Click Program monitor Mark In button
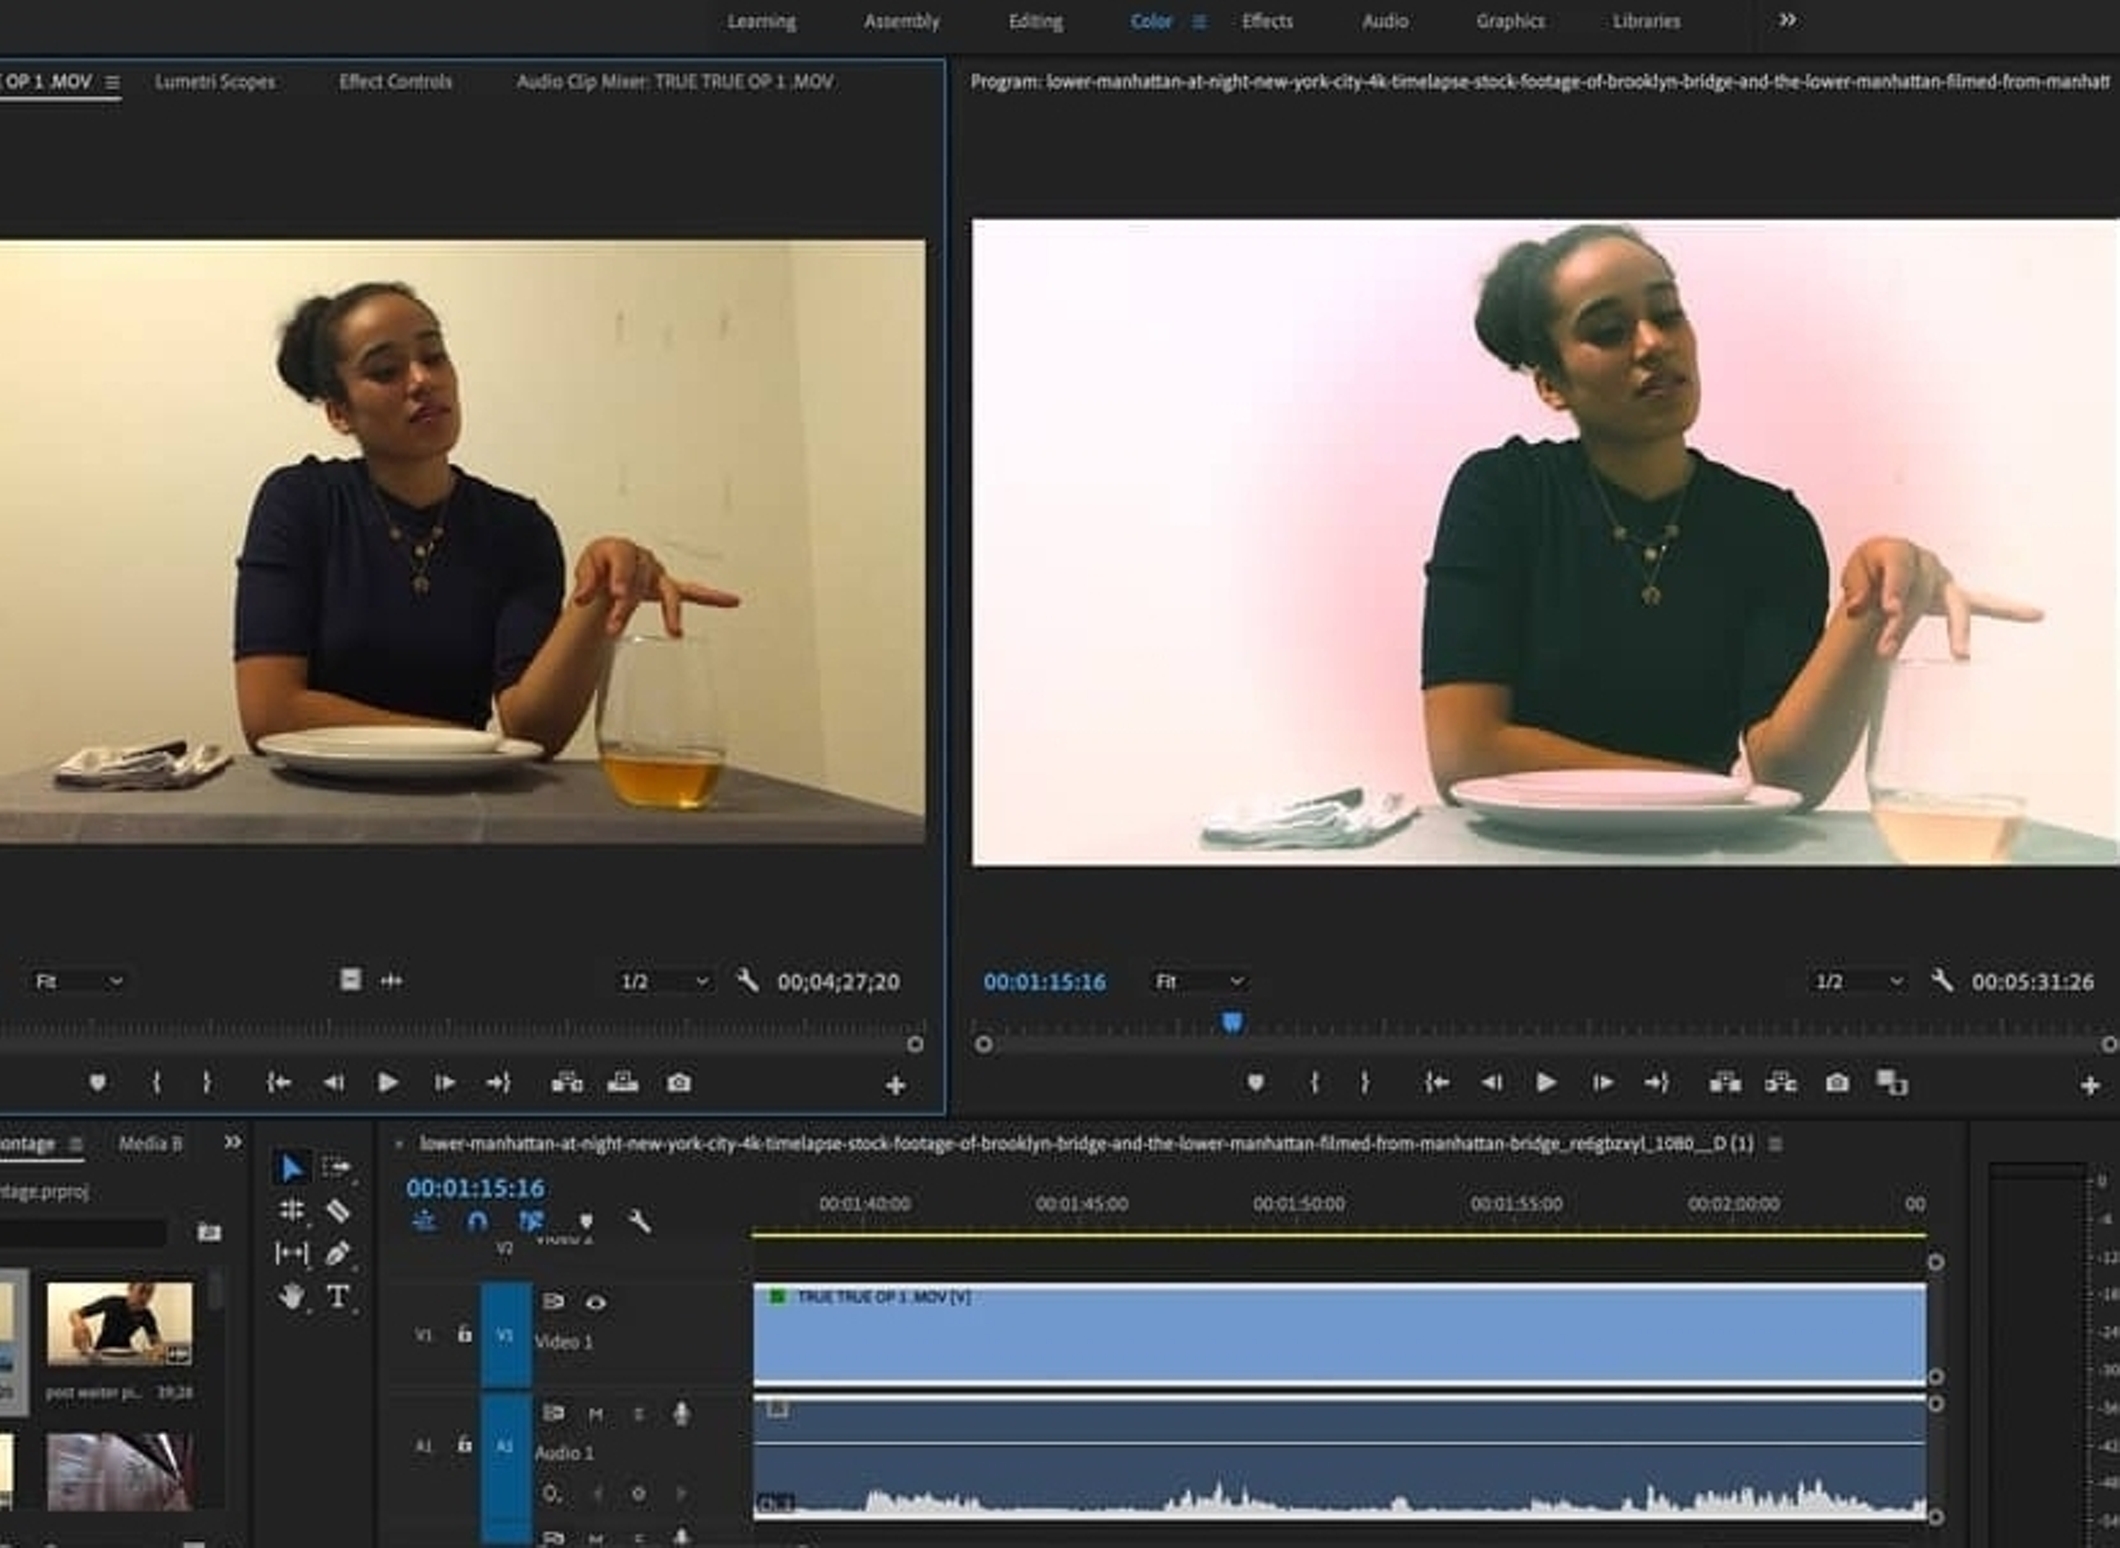The height and width of the screenshot is (1548, 2120). [1315, 1083]
